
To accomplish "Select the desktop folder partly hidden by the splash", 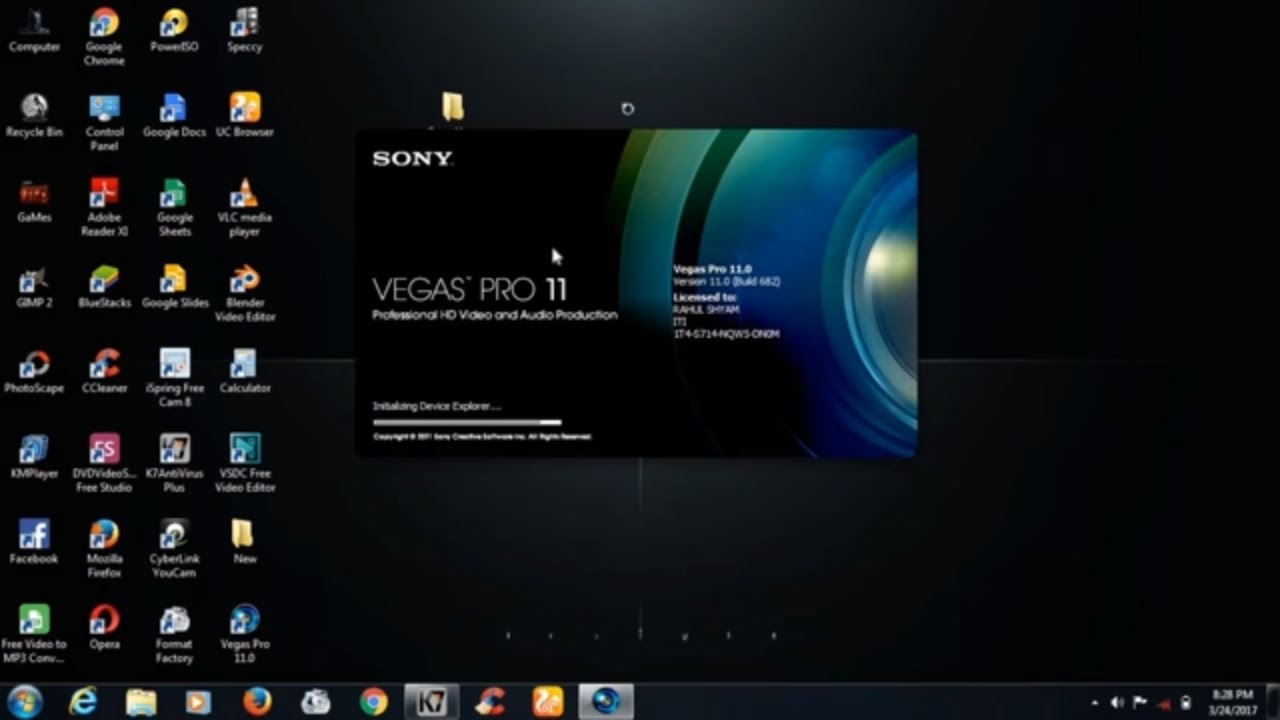I will 452,109.
